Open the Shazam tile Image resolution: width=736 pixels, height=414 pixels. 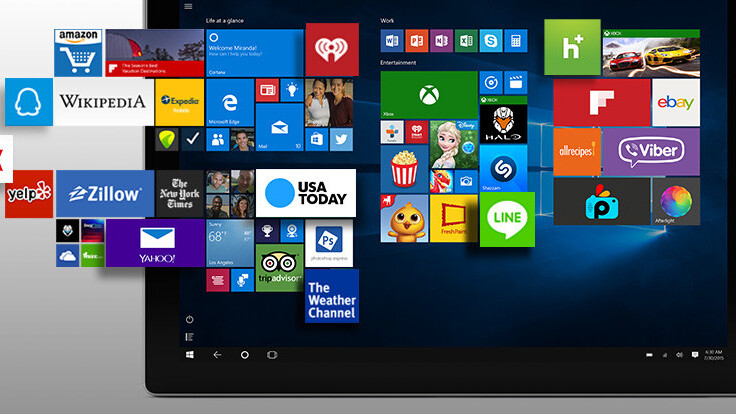[503, 167]
